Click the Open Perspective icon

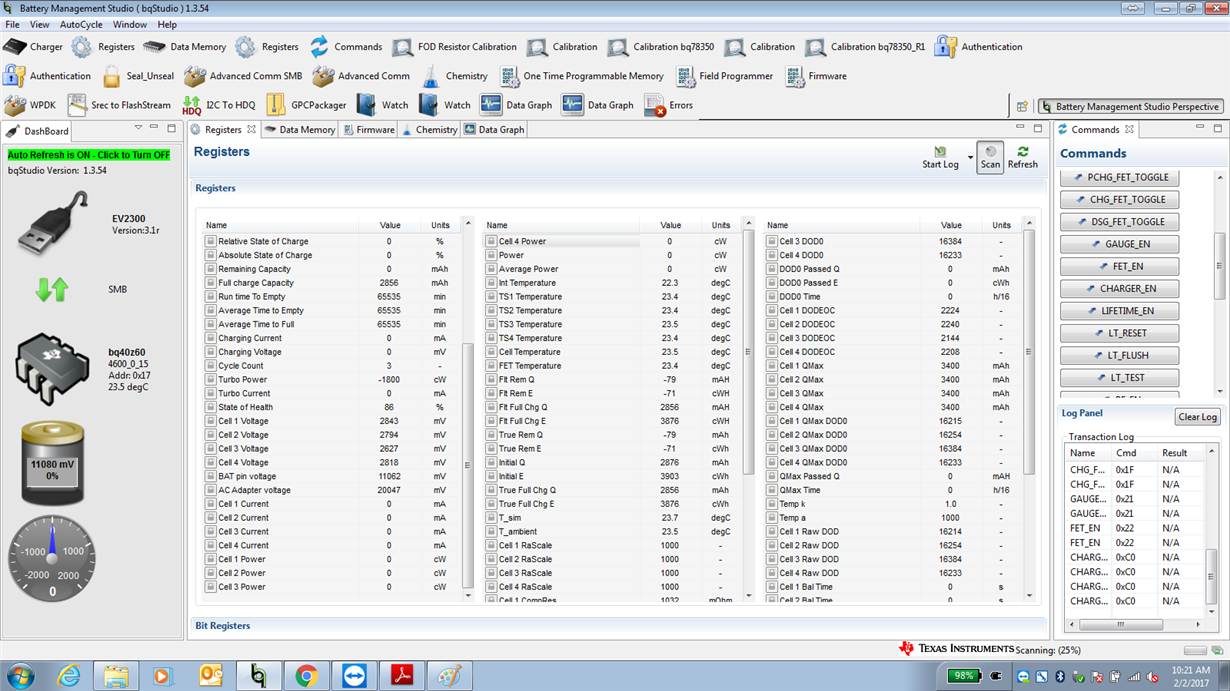(x=1022, y=106)
